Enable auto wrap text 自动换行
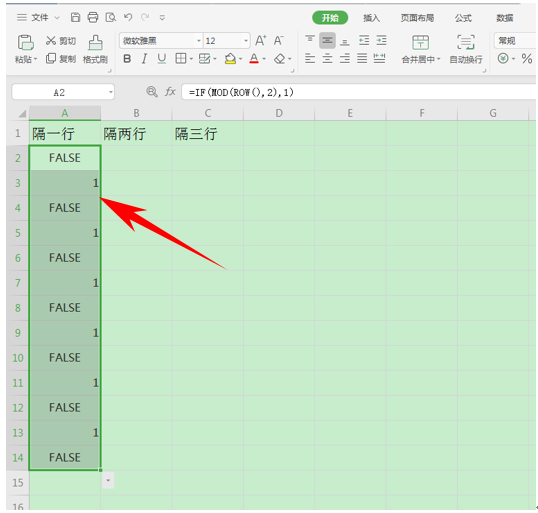 coord(466,49)
